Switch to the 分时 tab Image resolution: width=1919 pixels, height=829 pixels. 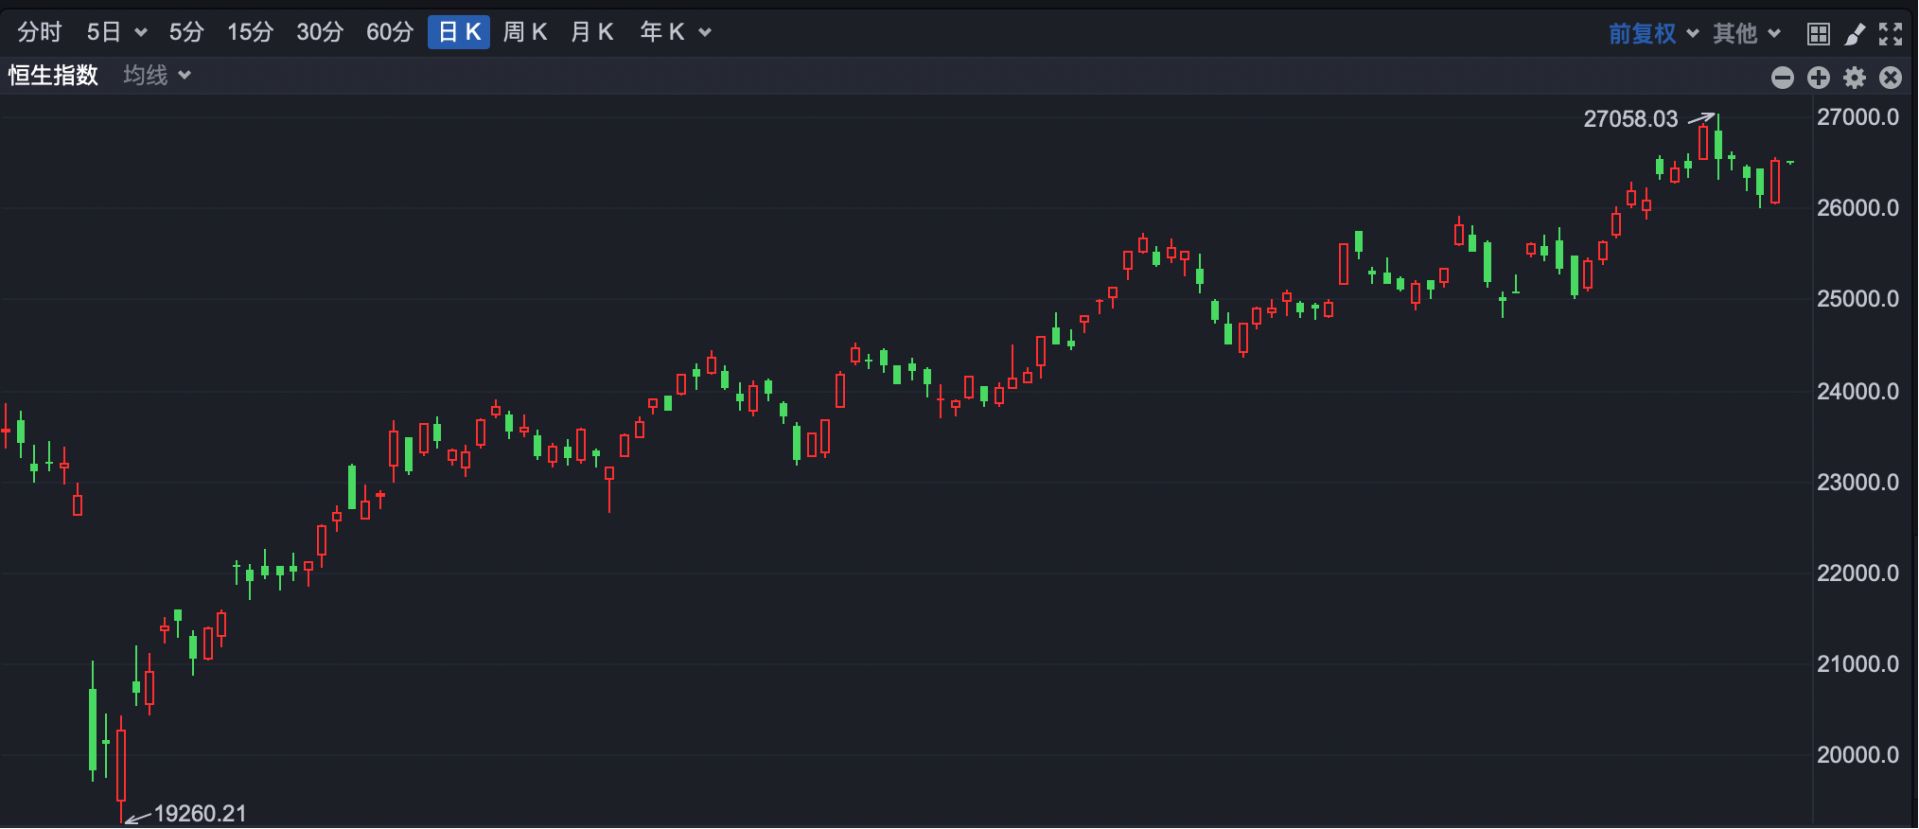[x=40, y=33]
